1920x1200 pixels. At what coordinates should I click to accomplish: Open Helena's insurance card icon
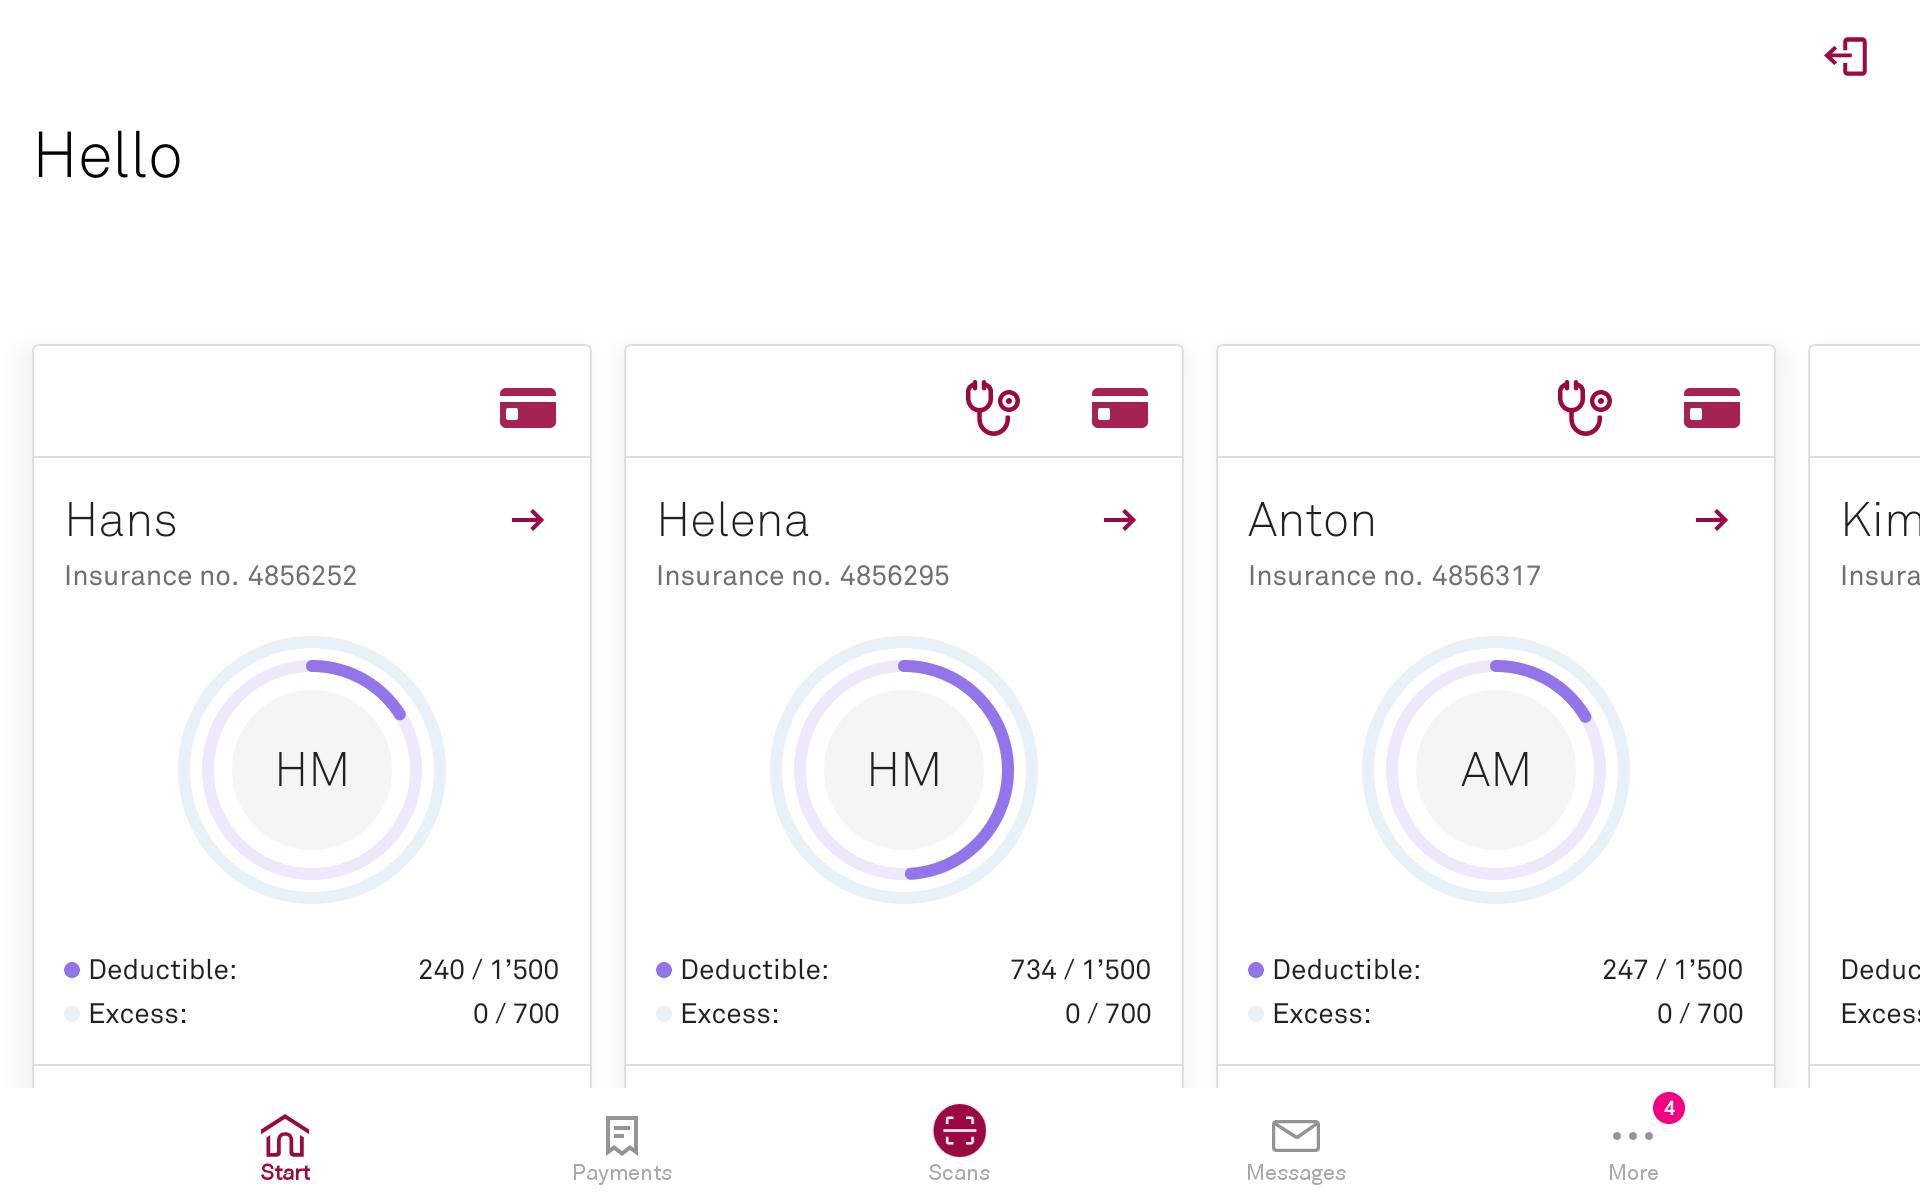coord(1119,407)
